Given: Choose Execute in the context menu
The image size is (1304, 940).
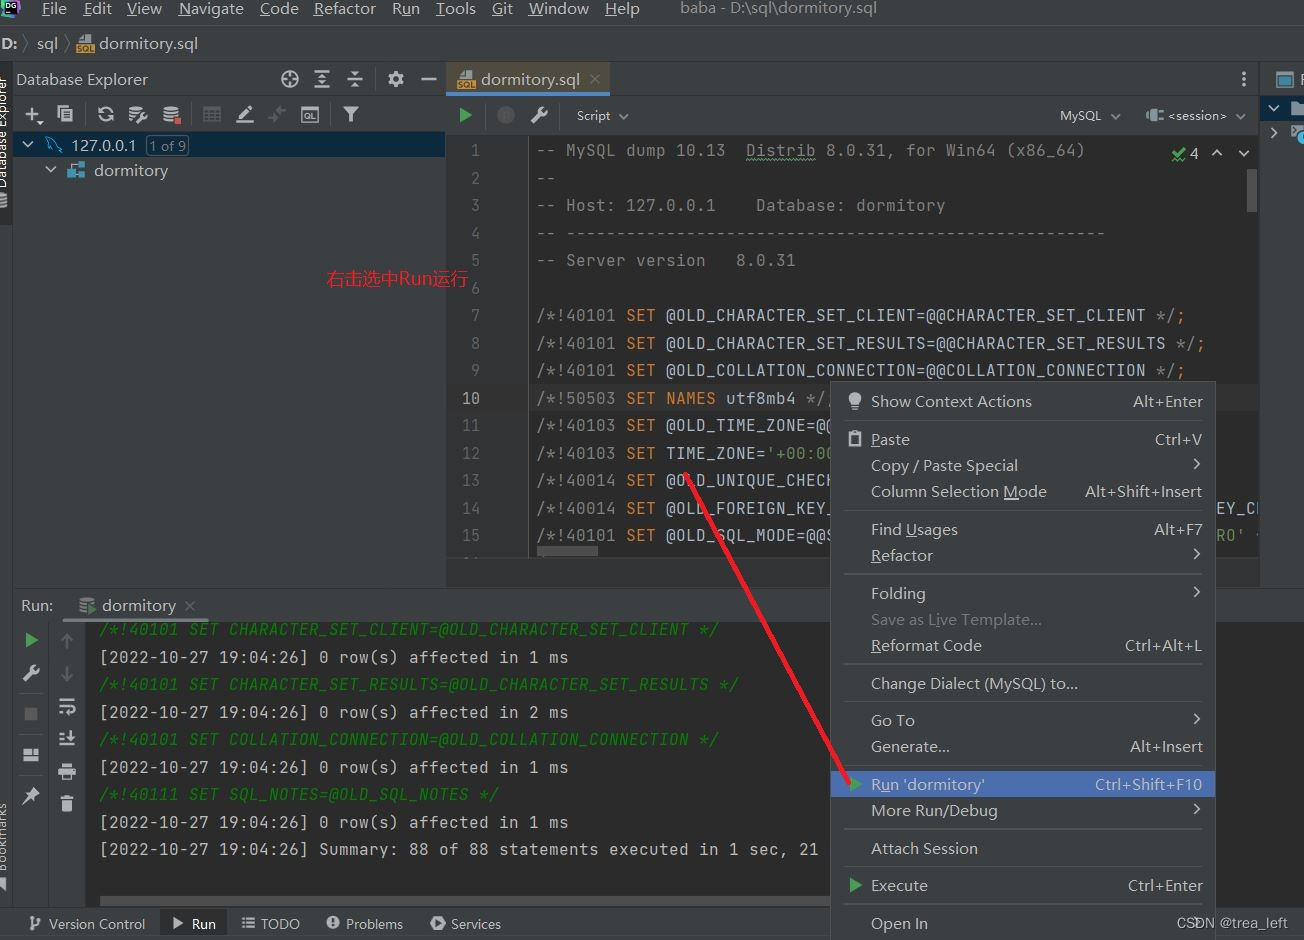Looking at the screenshot, I should [1023, 885].
